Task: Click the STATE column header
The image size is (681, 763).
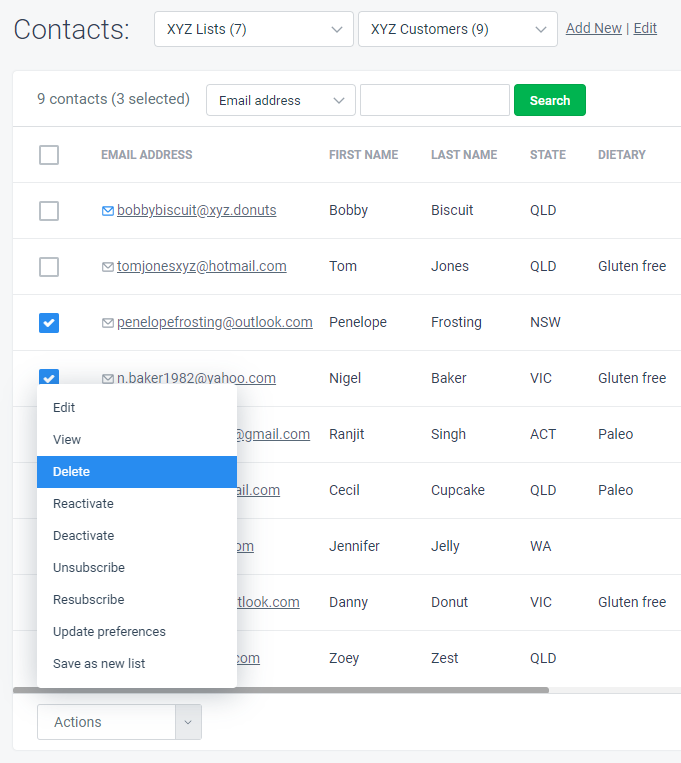Action: point(548,155)
